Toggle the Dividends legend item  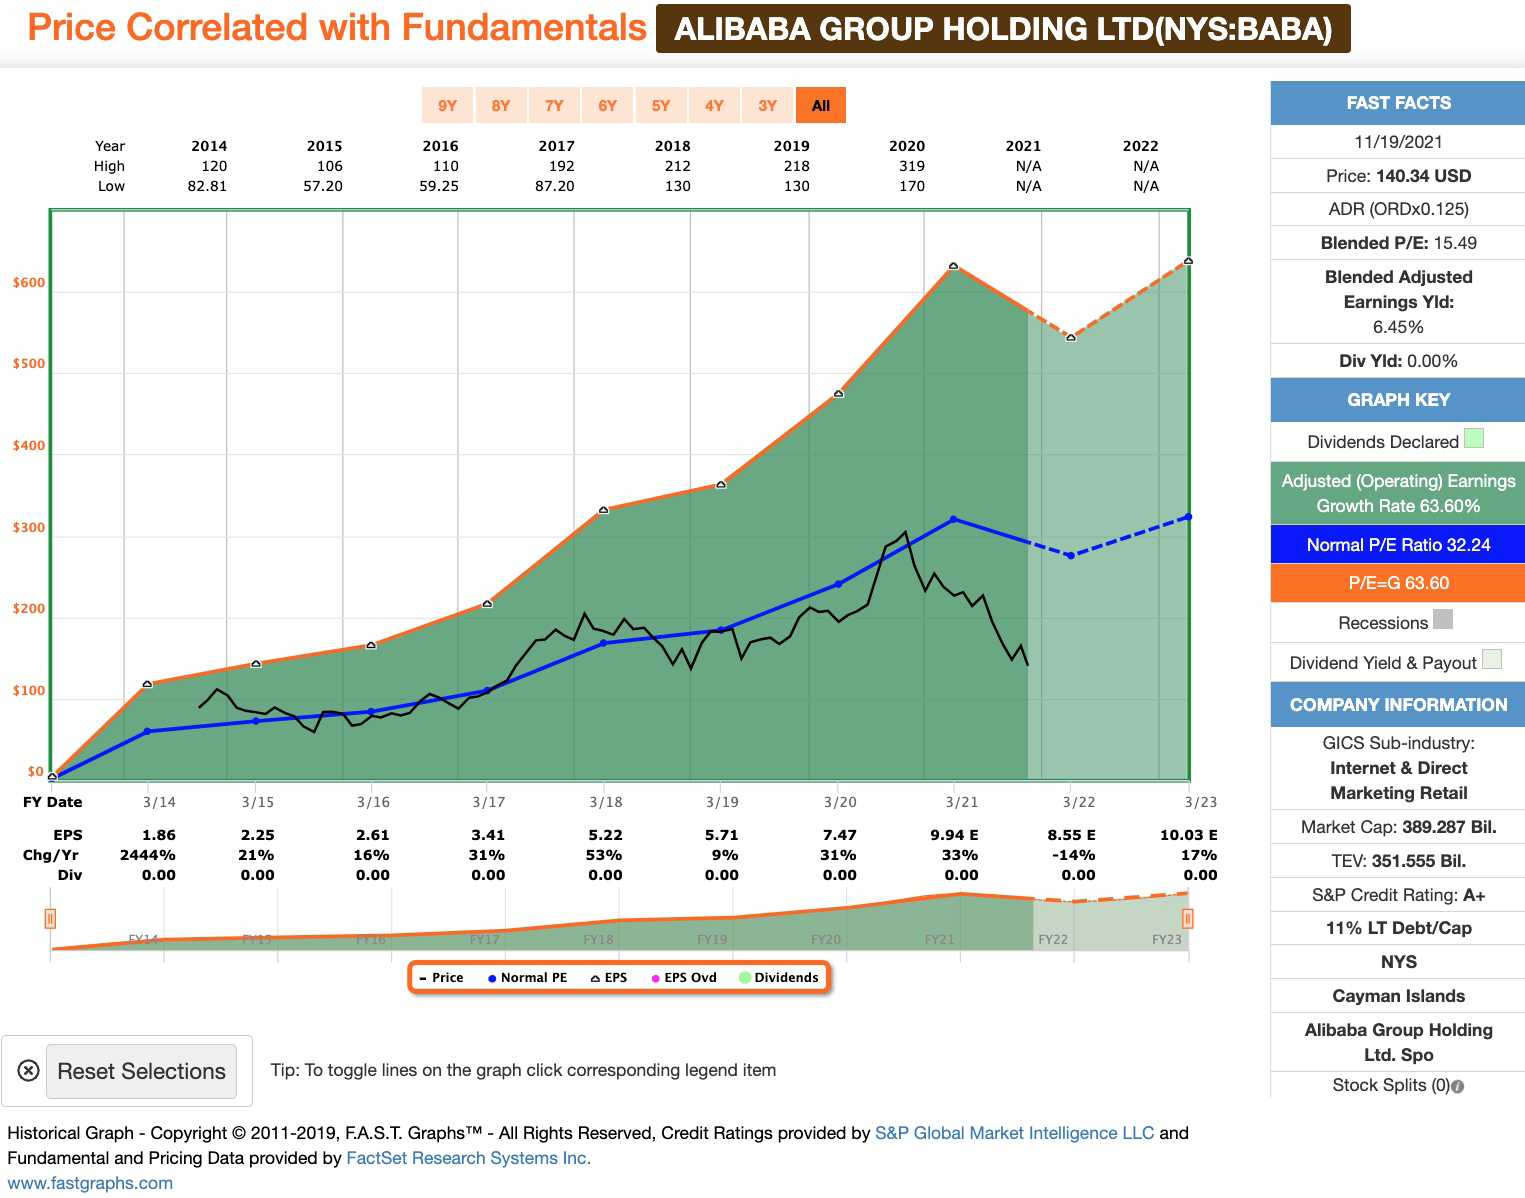pyautogui.click(x=779, y=977)
